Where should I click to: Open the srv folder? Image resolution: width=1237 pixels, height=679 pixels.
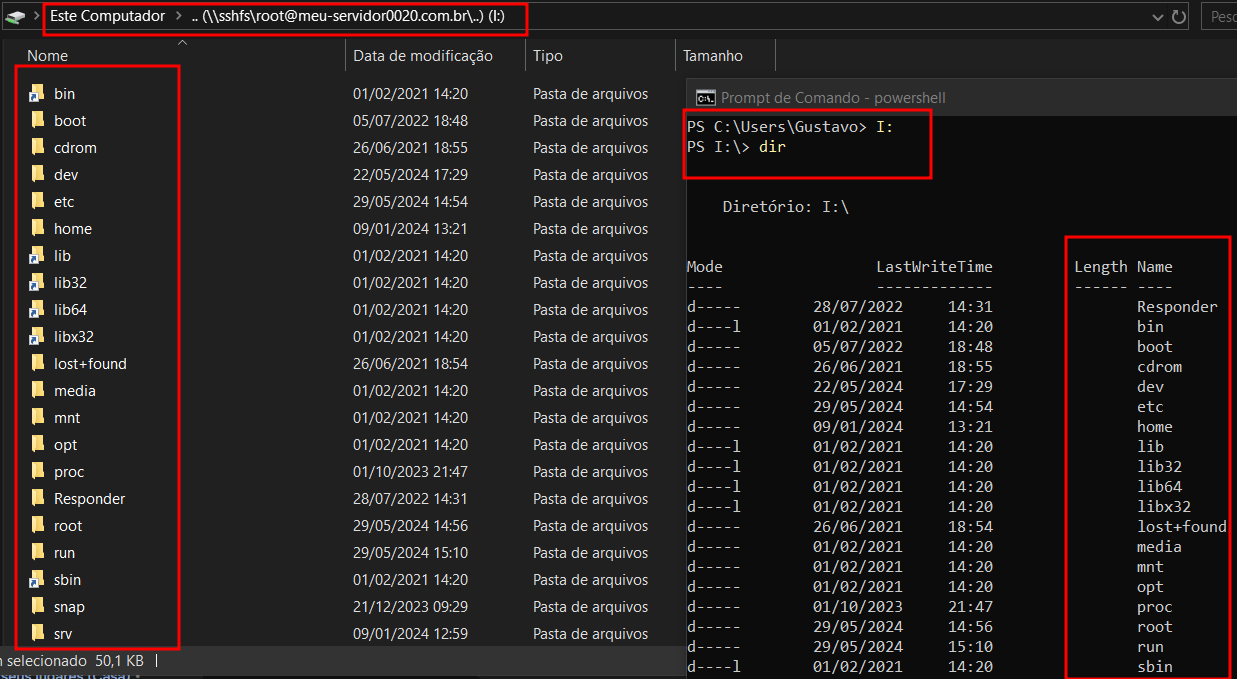point(64,633)
